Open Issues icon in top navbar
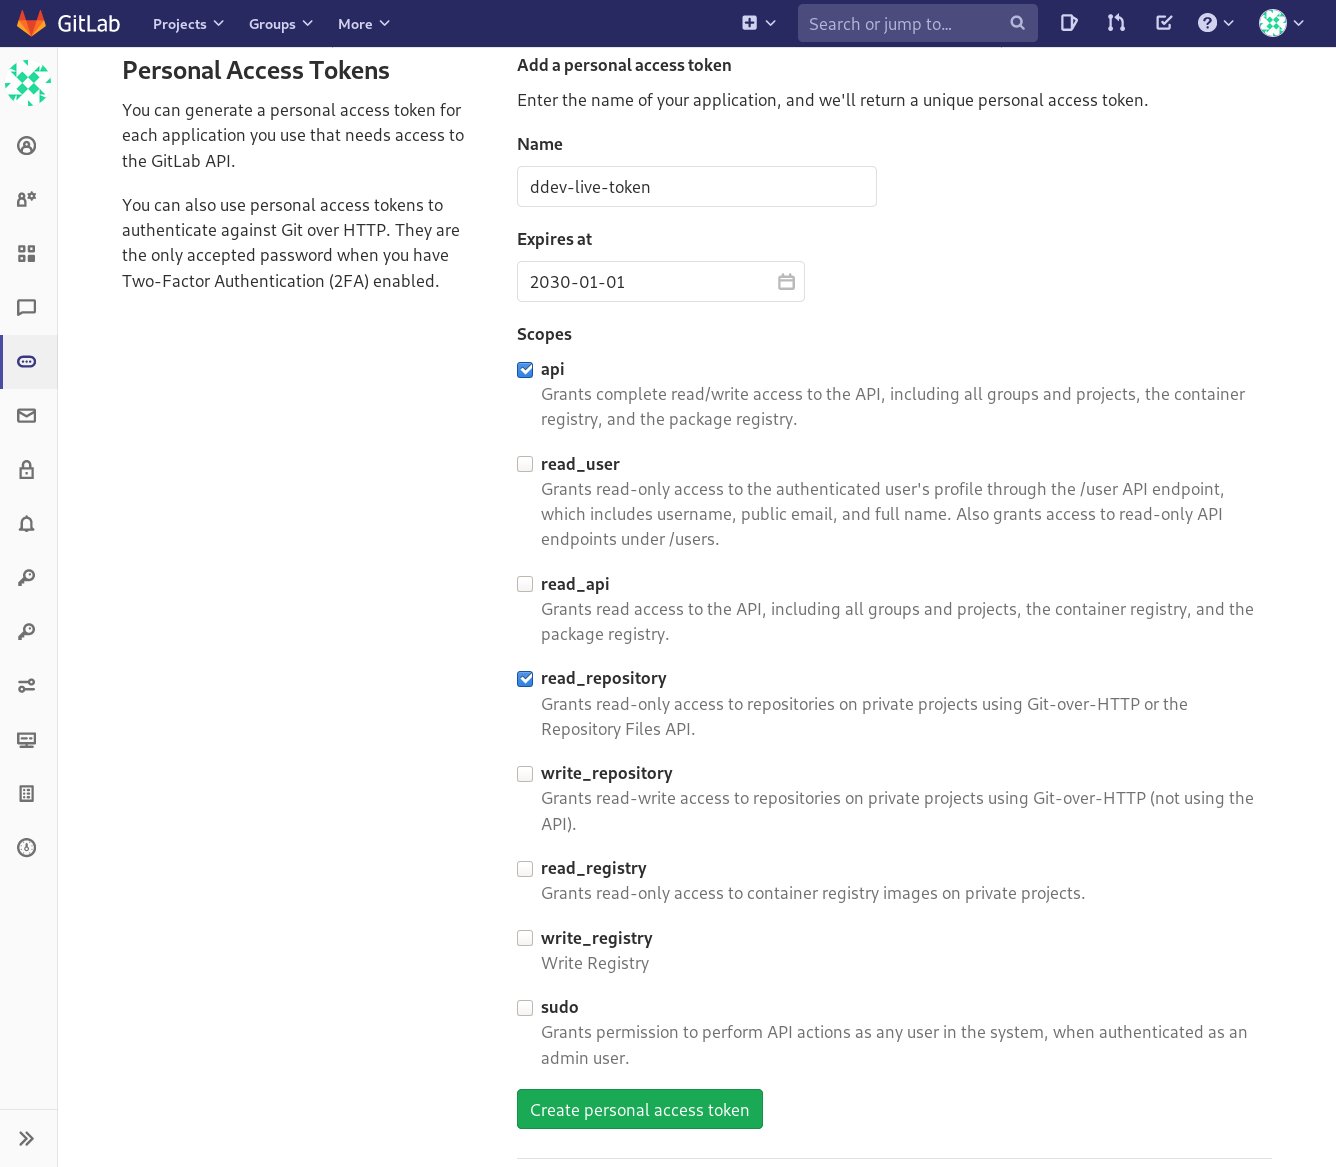 [x=1069, y=23]
